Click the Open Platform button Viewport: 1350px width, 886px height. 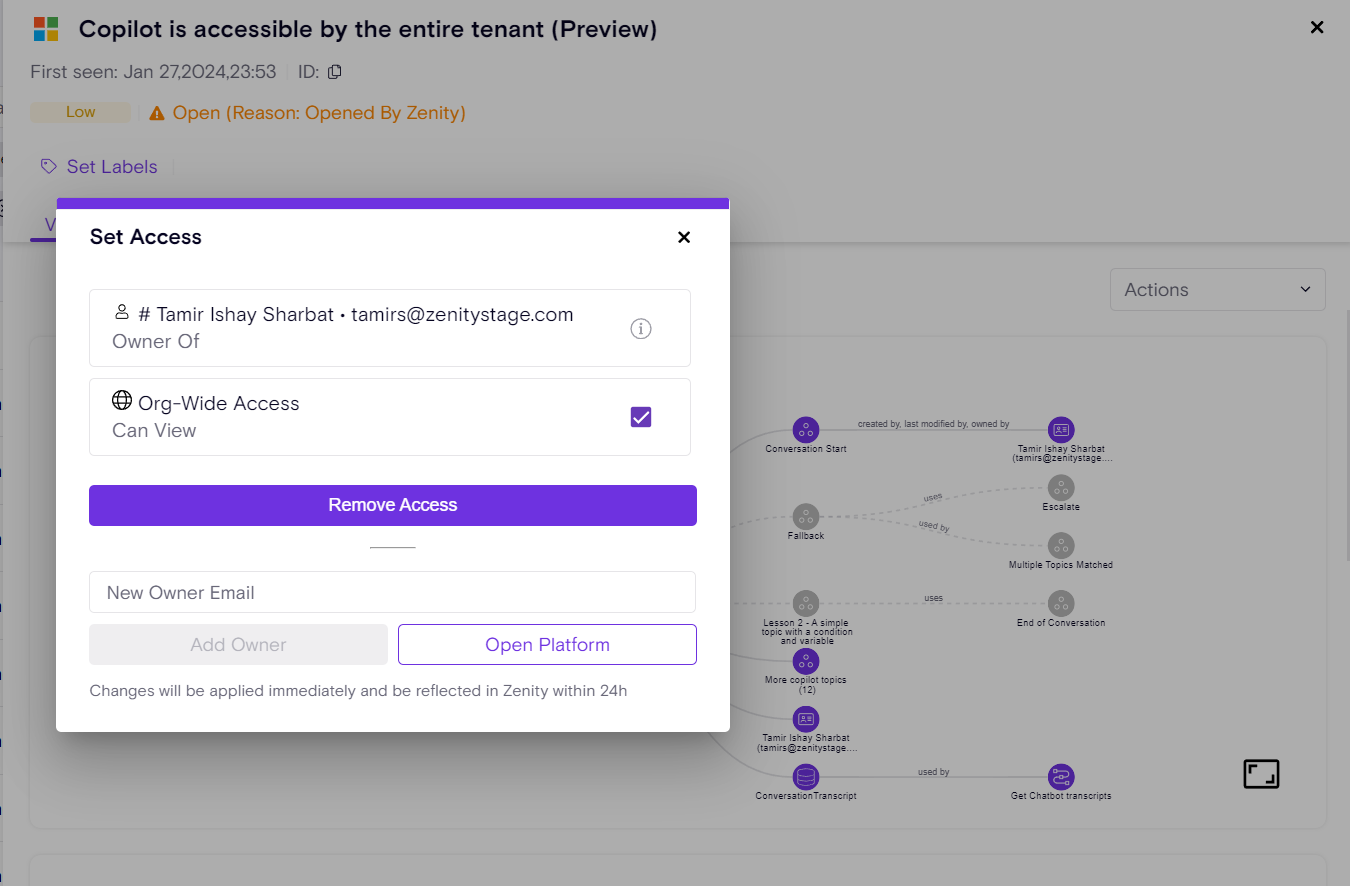(547, 645)
